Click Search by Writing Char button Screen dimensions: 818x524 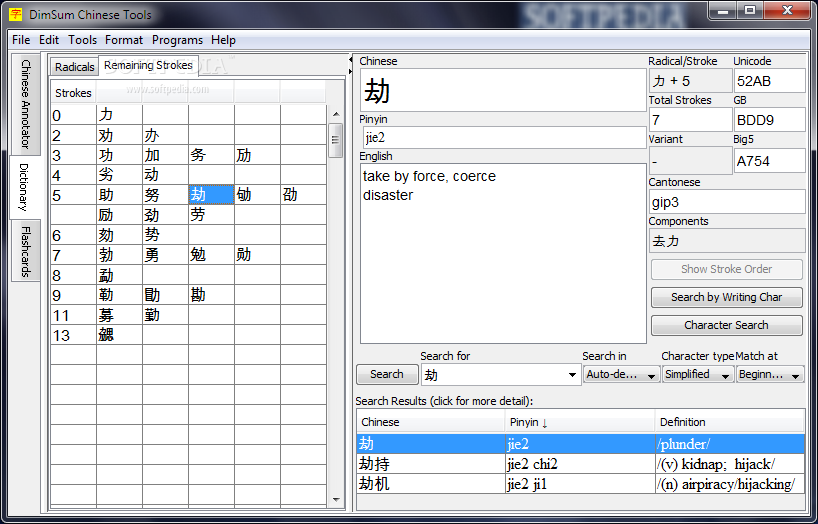click(x=726, y=297)
